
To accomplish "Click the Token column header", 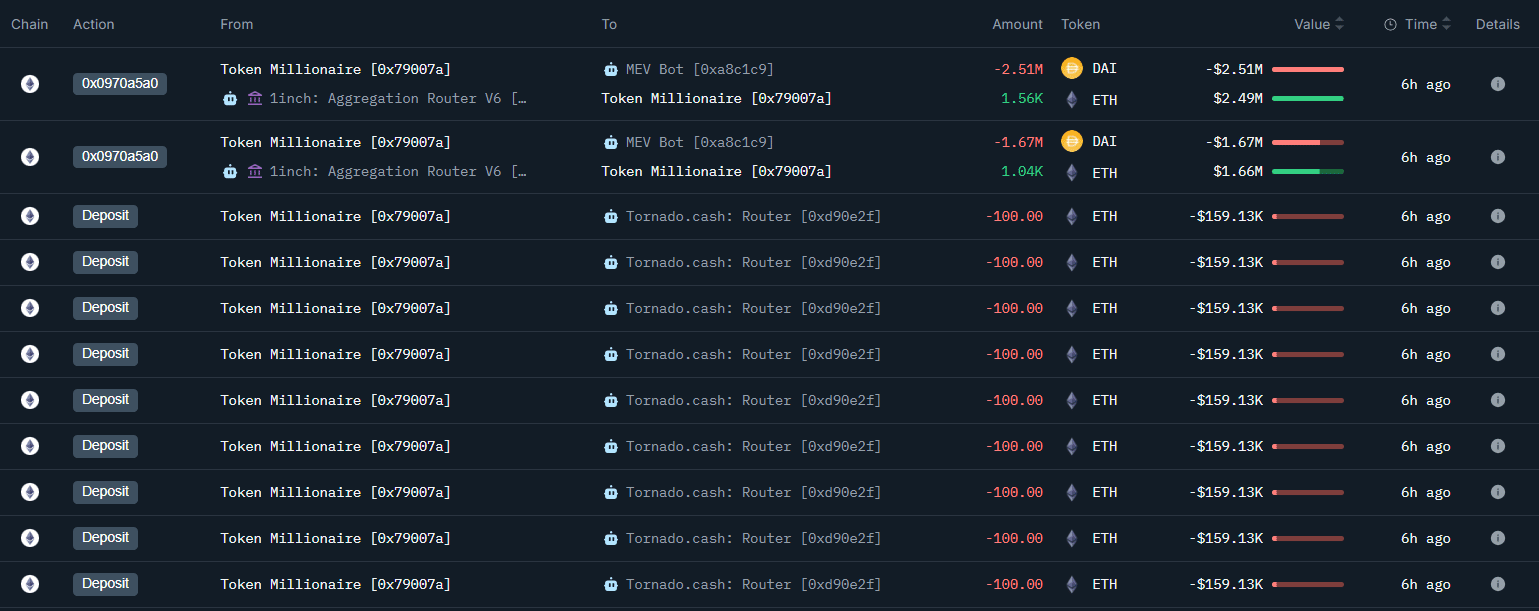I will 1080,24.
